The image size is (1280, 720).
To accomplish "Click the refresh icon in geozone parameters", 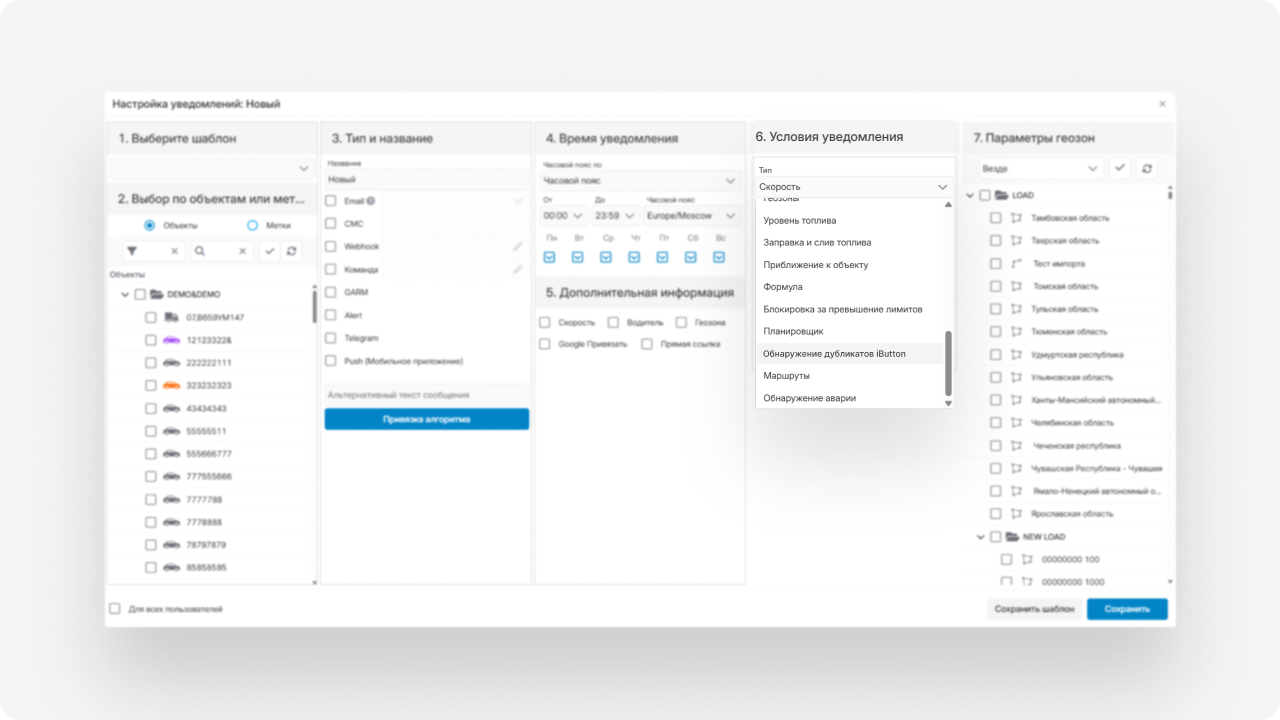I will click(x=1147, y=169).
